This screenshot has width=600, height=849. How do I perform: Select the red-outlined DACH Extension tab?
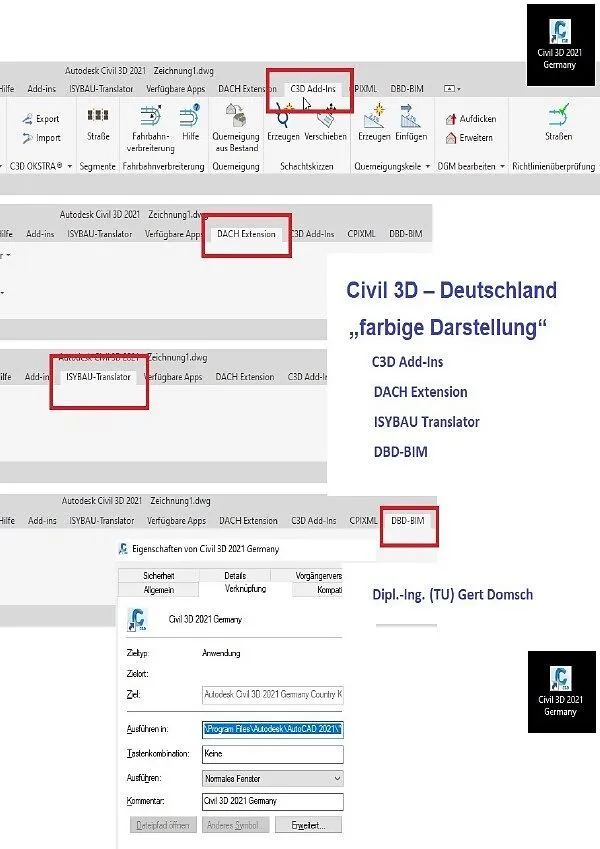245,234
